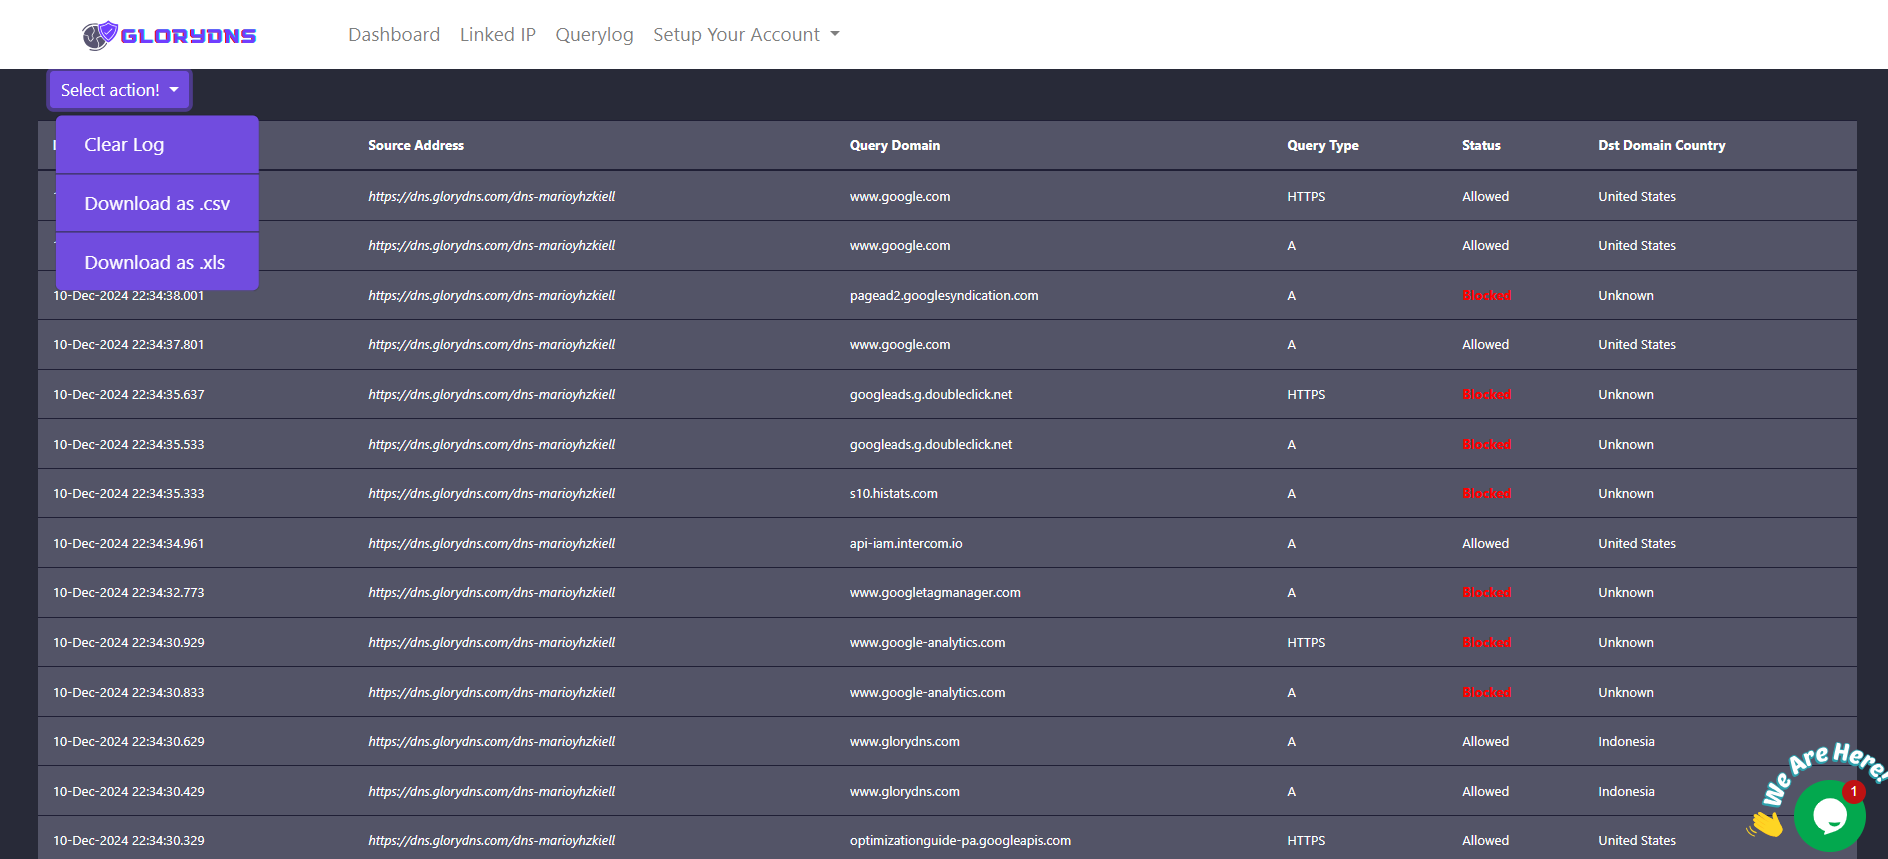
Task: Click the timestamp 10-Dec-2024 22:34:35.637
Action: click(129, 394)
